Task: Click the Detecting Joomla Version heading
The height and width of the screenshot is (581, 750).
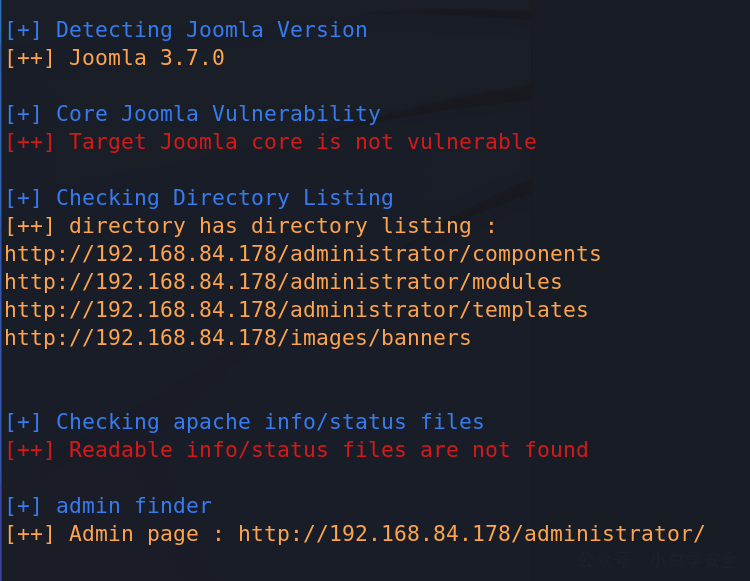Action: pyautogui.click(x=211, y=30)
